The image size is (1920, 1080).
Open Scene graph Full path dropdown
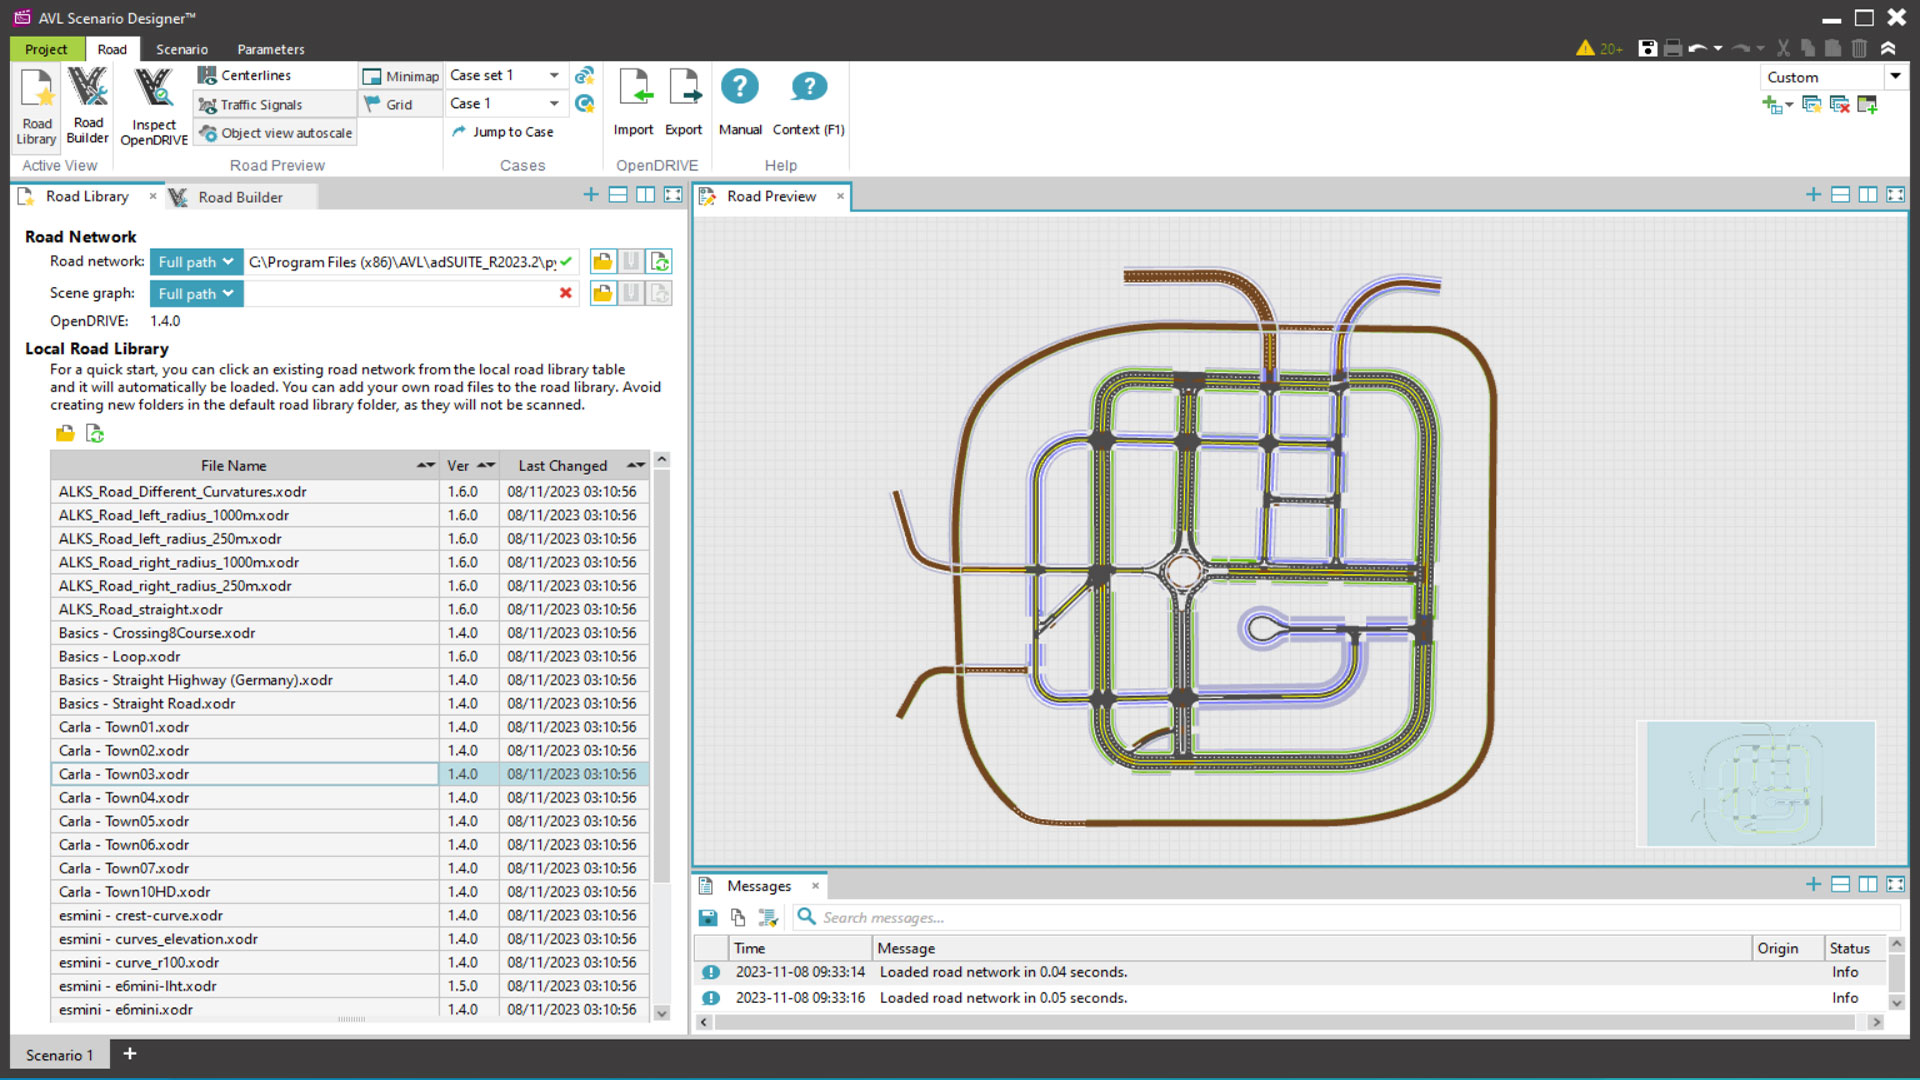click(196, 293)
